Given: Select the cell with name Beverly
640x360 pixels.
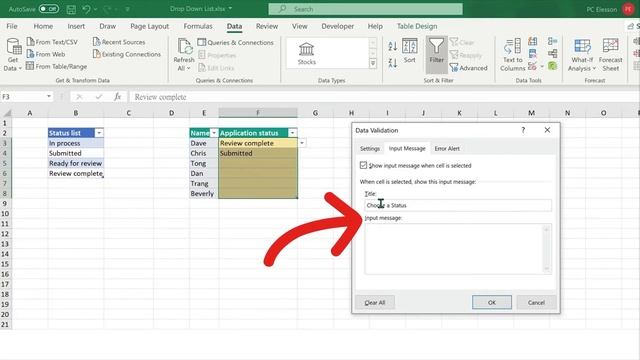Looking at the screenshot, I should click(204, 193).
